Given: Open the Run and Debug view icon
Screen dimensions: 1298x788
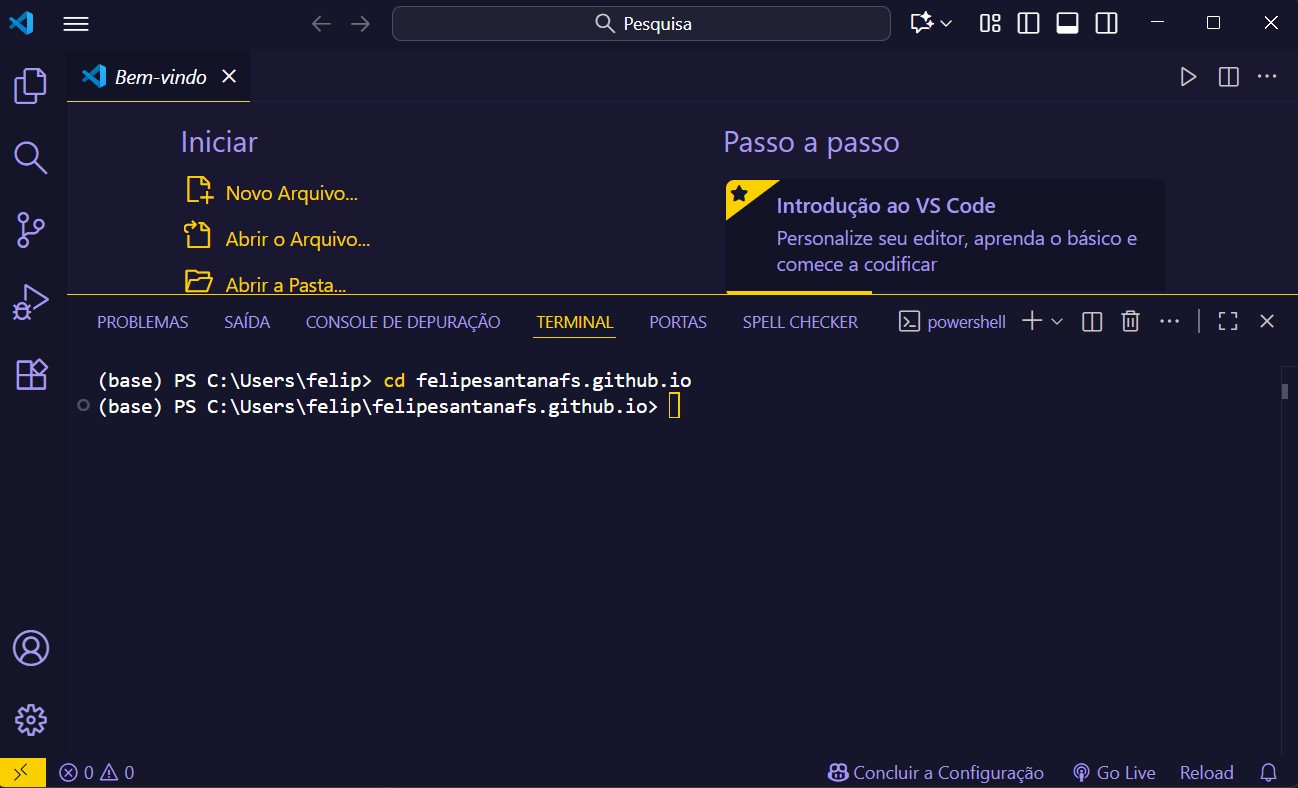Looking at the screenshot, I should click(29, 302).
